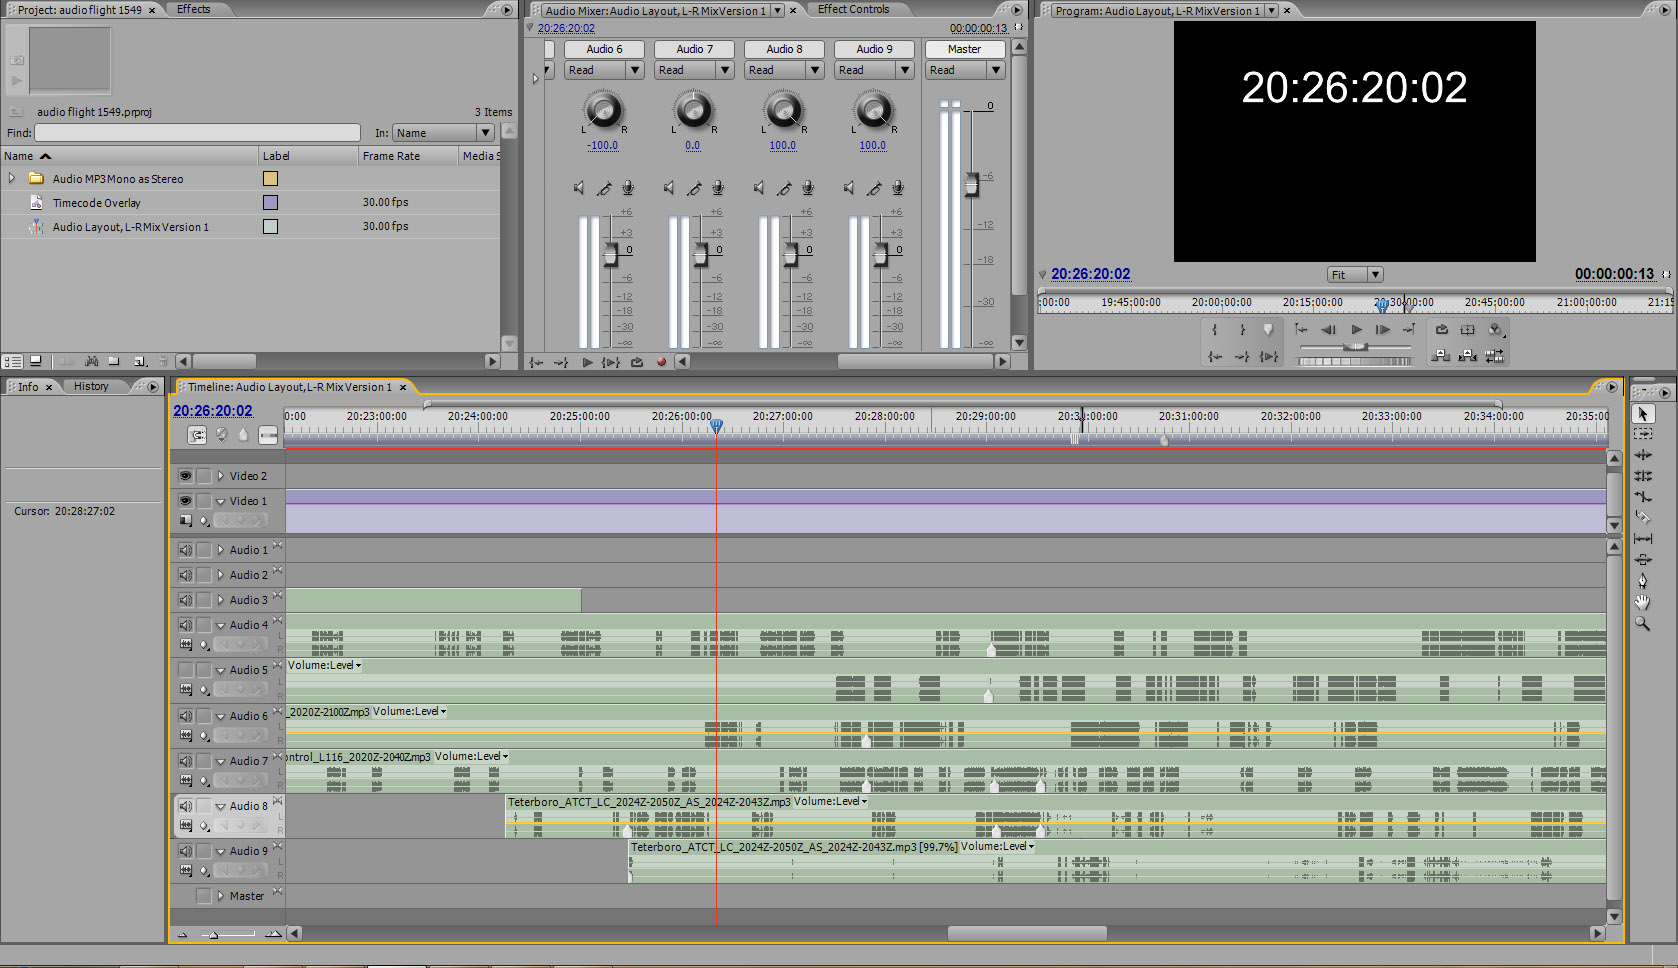The image size is (1678, 968).
Task: Solo Audio 8 channel in mixer
Action: click(784, 188)
